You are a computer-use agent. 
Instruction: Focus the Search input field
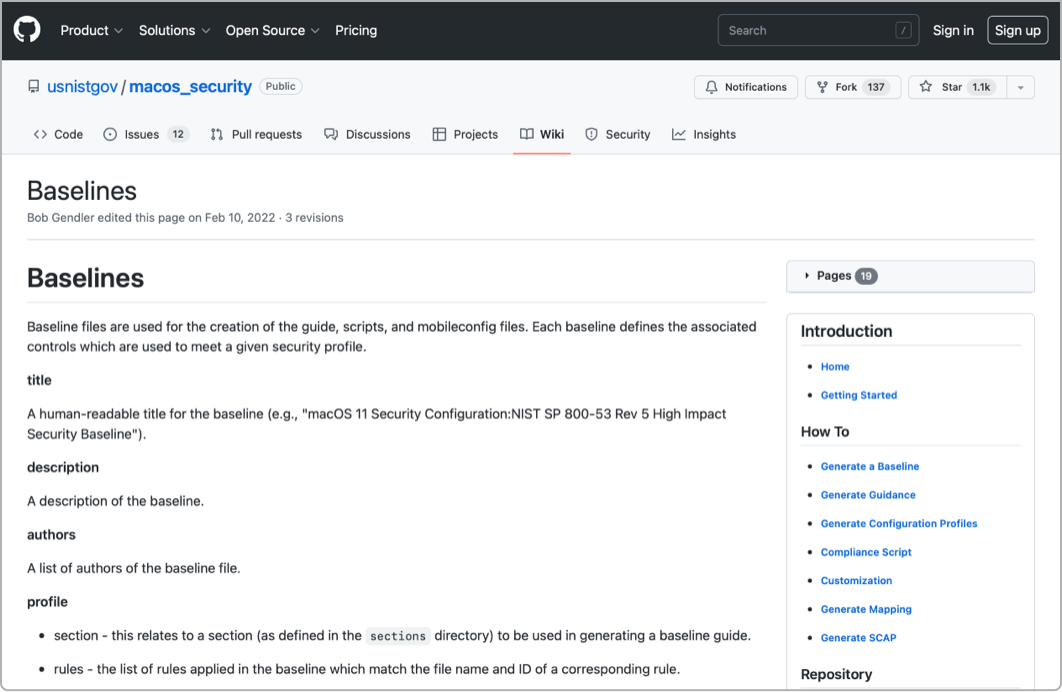coord(818,30)
